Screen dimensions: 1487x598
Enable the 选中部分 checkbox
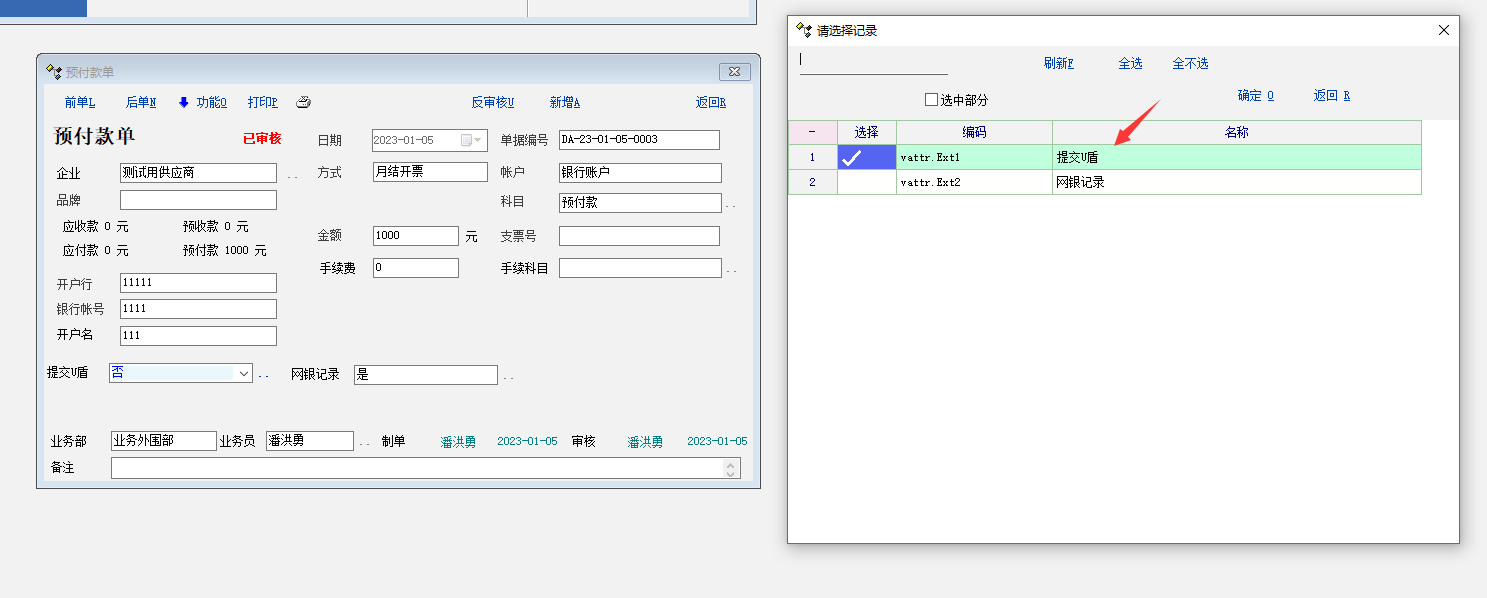click(x=931, y=100)
